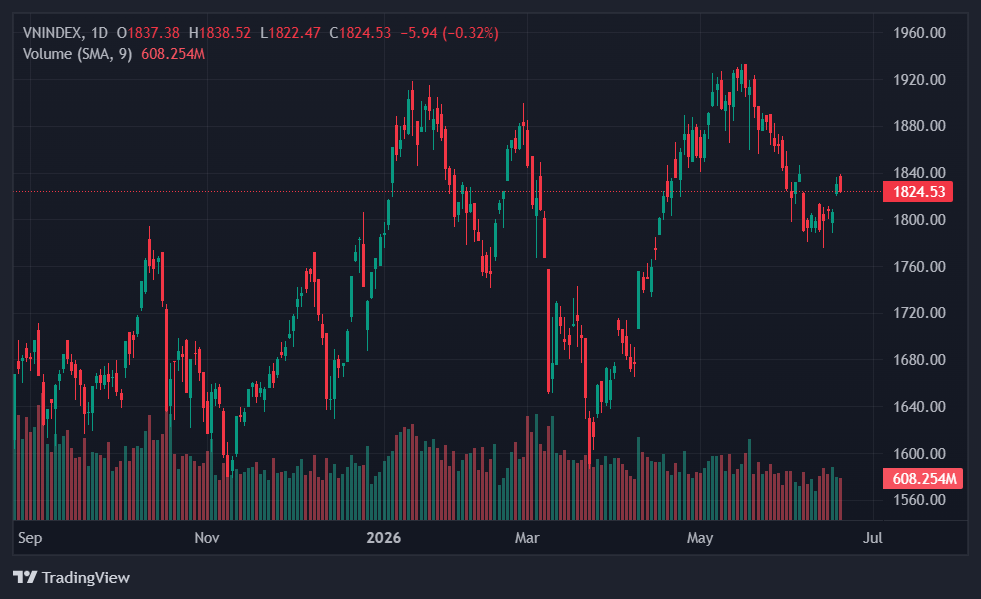The width and height of the screenshot is (981, 599).
Task: Click the Jul label on time axis
Action: pos(872,538)
